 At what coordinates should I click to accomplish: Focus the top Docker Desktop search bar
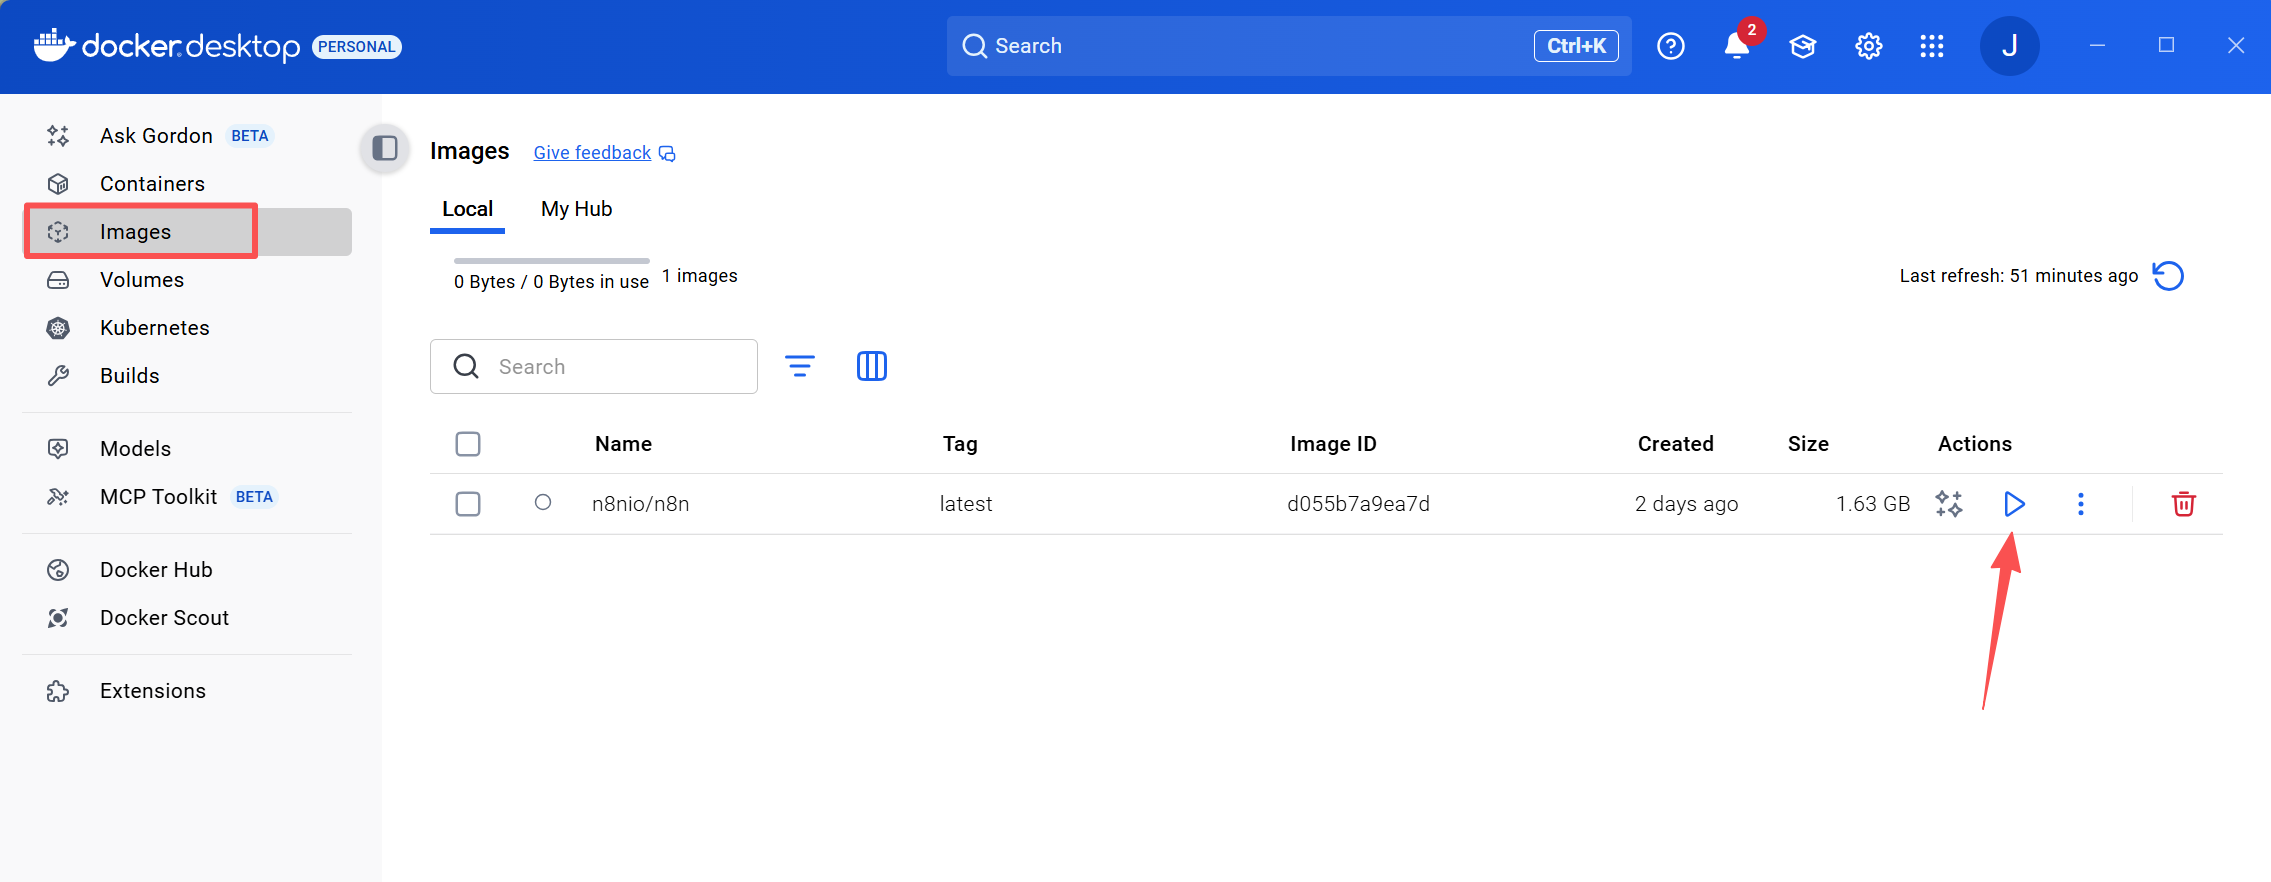click(x=1289, y=46)
